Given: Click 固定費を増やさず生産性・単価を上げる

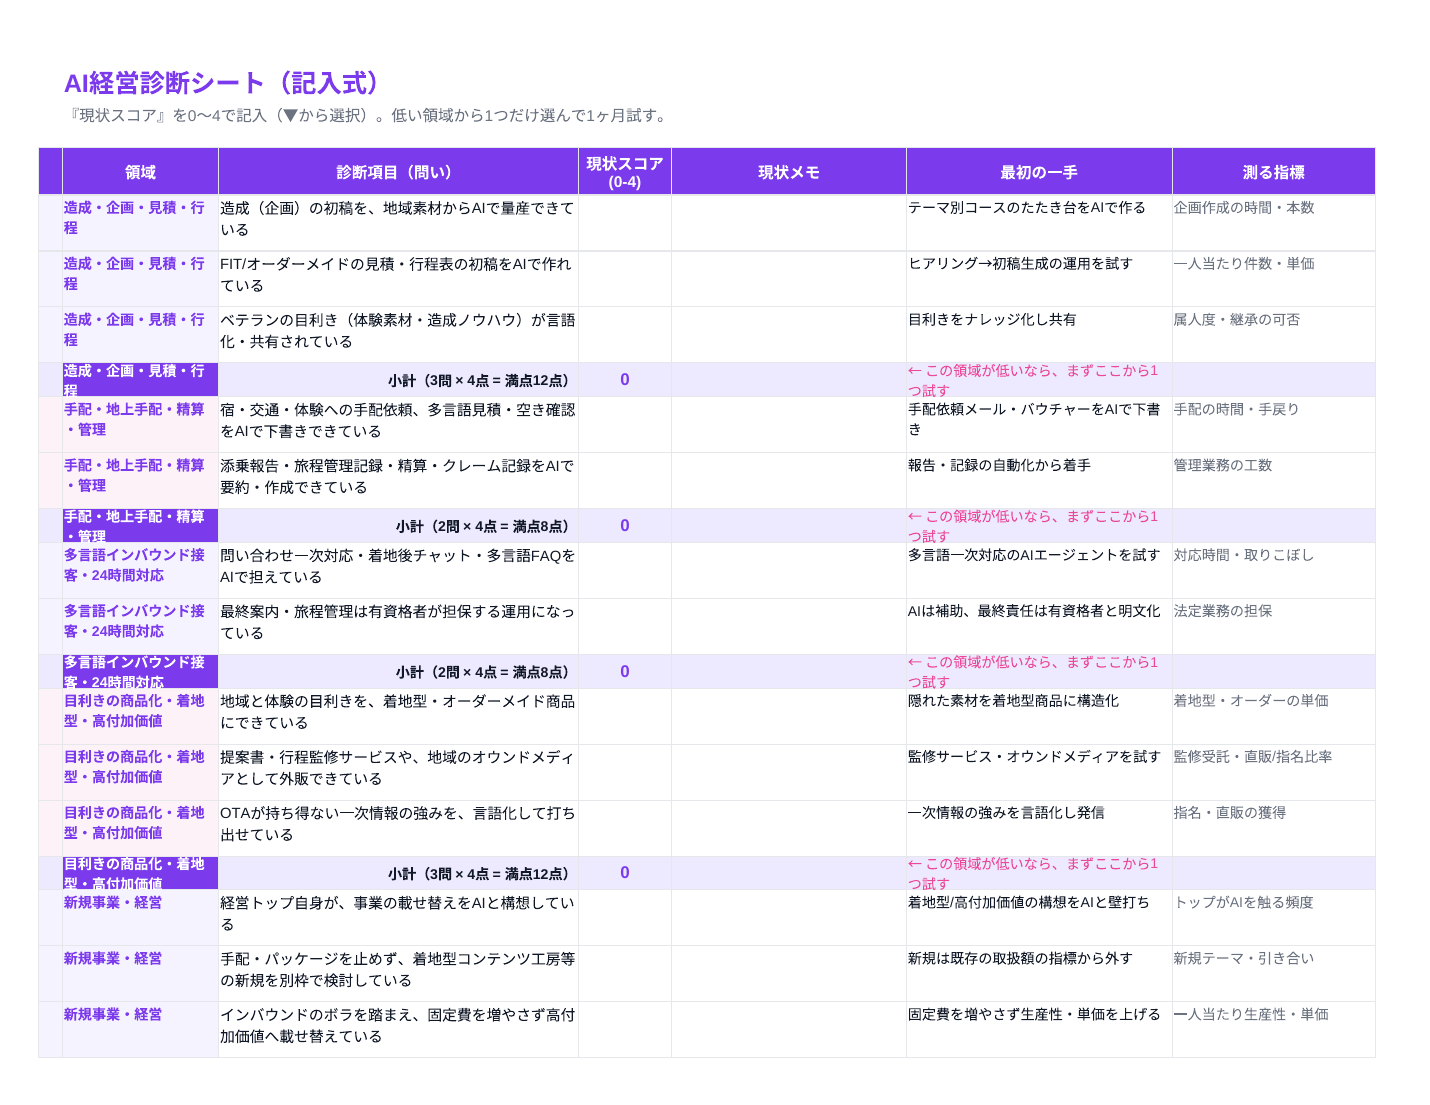Looking at the screenshot, I should click(x=1034, y=1014).
